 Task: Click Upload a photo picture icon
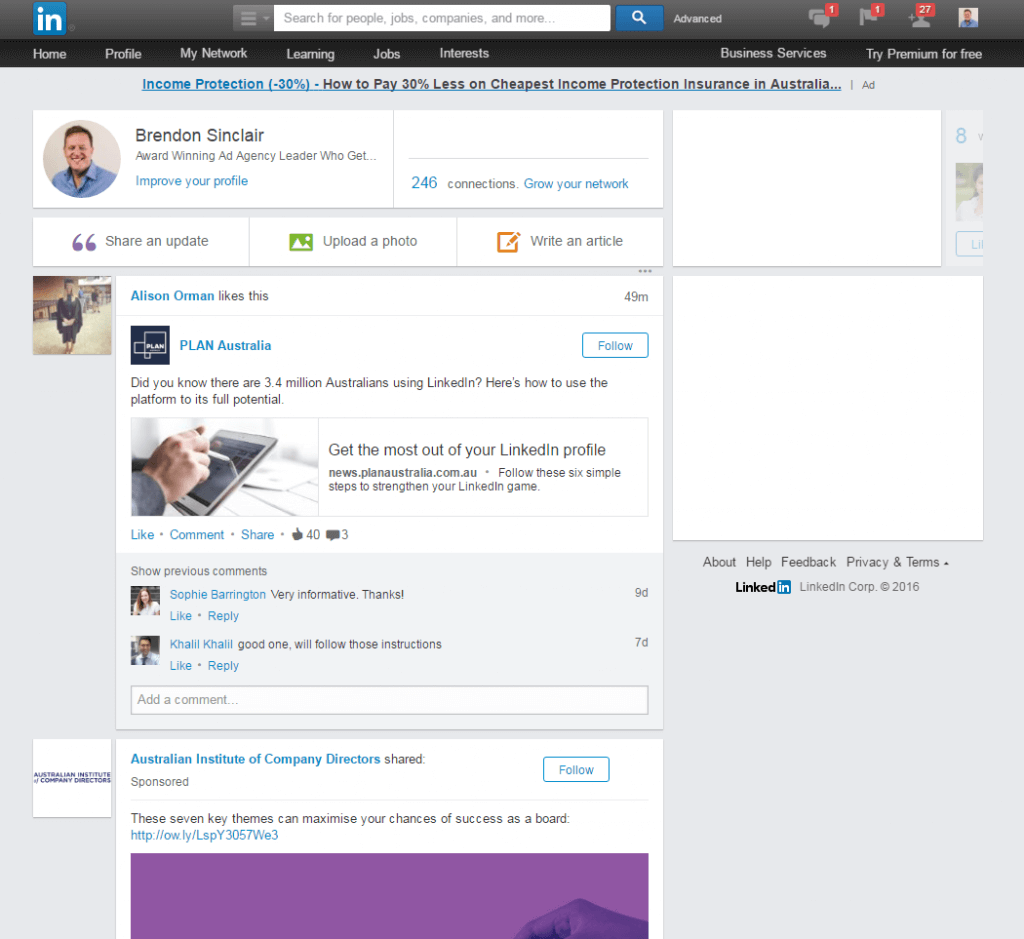click(x=301, y=242)
